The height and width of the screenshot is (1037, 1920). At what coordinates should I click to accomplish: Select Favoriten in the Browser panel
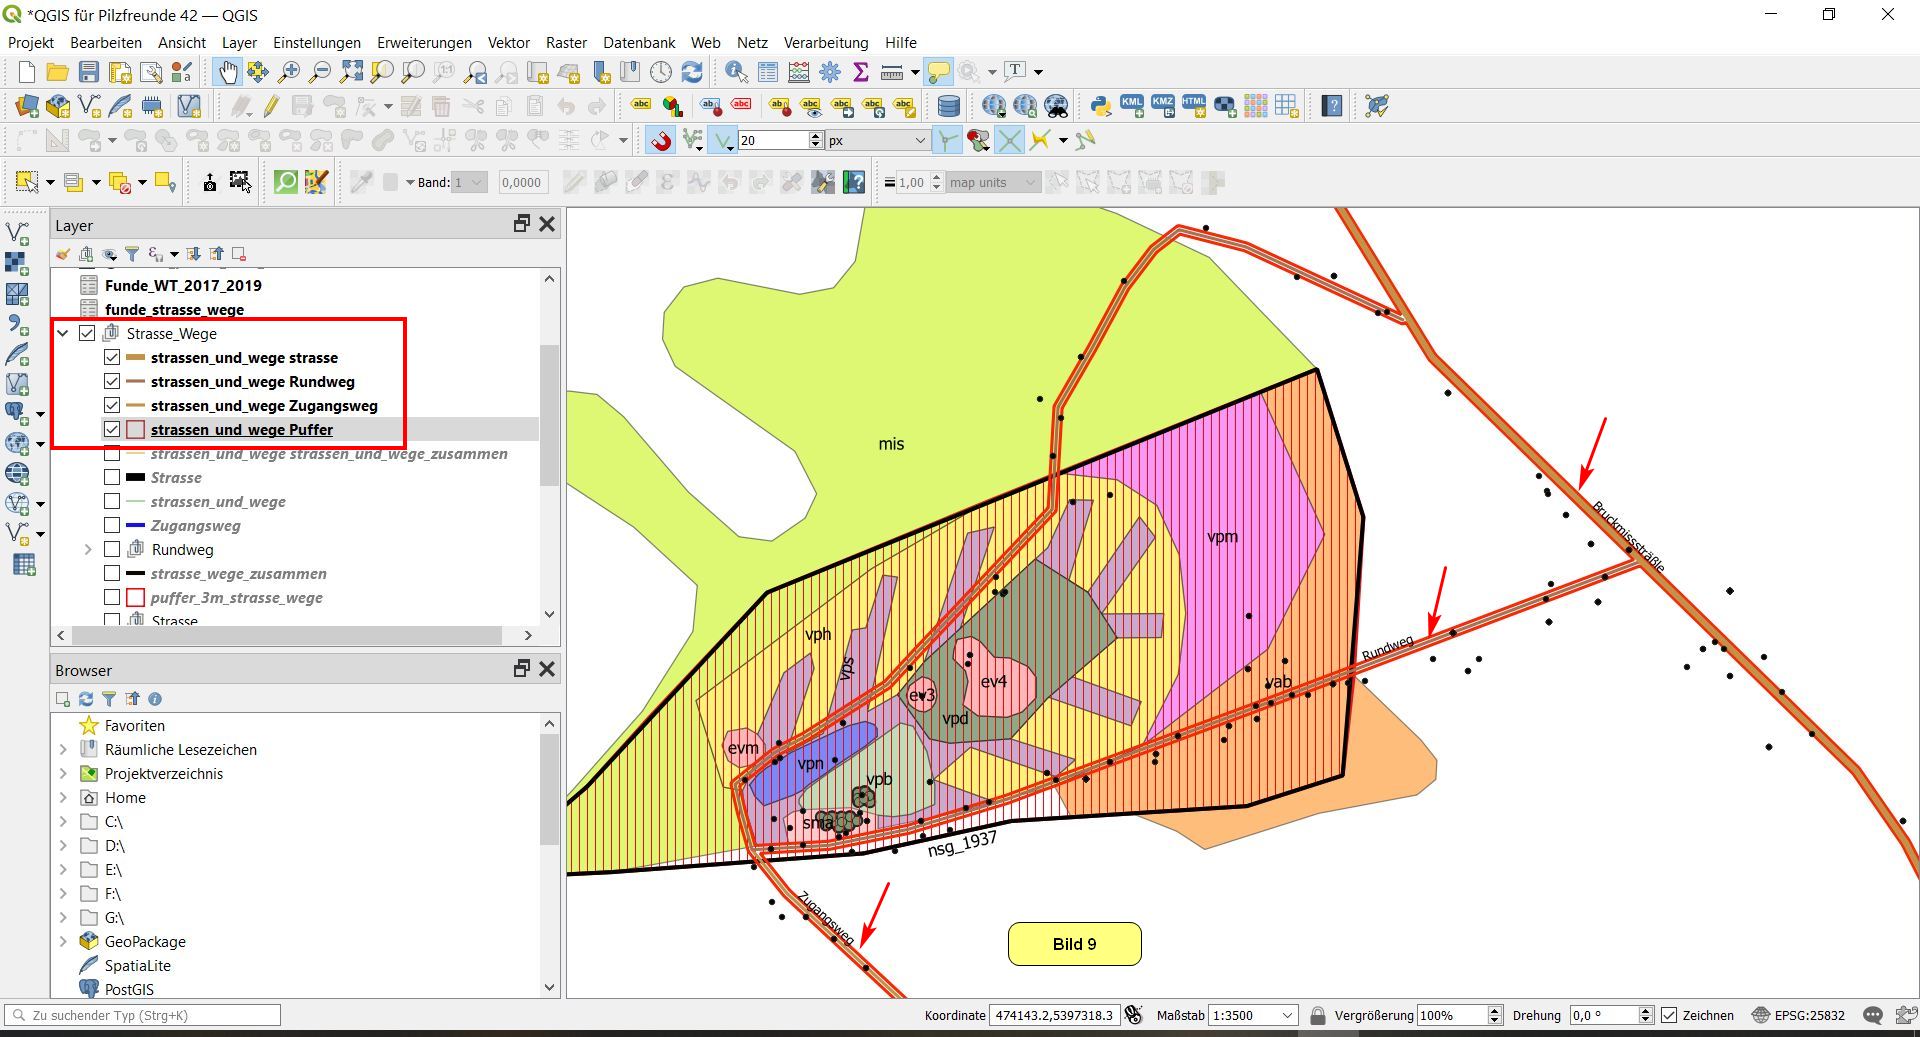pyautogui.click(x=134, y=726)
